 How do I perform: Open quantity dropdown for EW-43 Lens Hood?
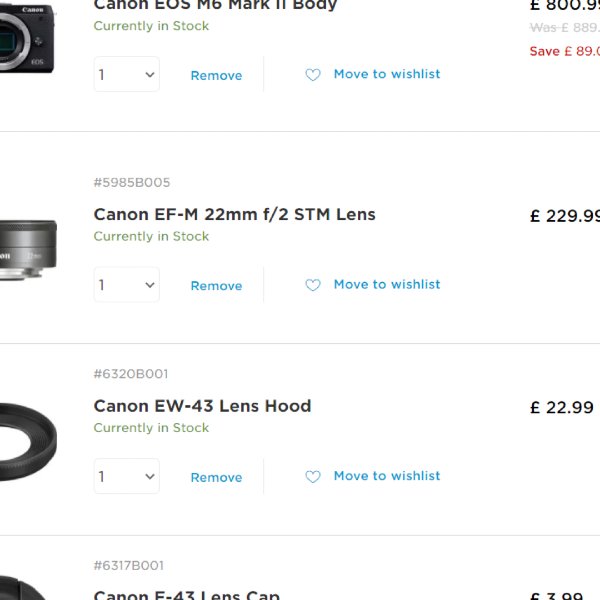point(127,477)
